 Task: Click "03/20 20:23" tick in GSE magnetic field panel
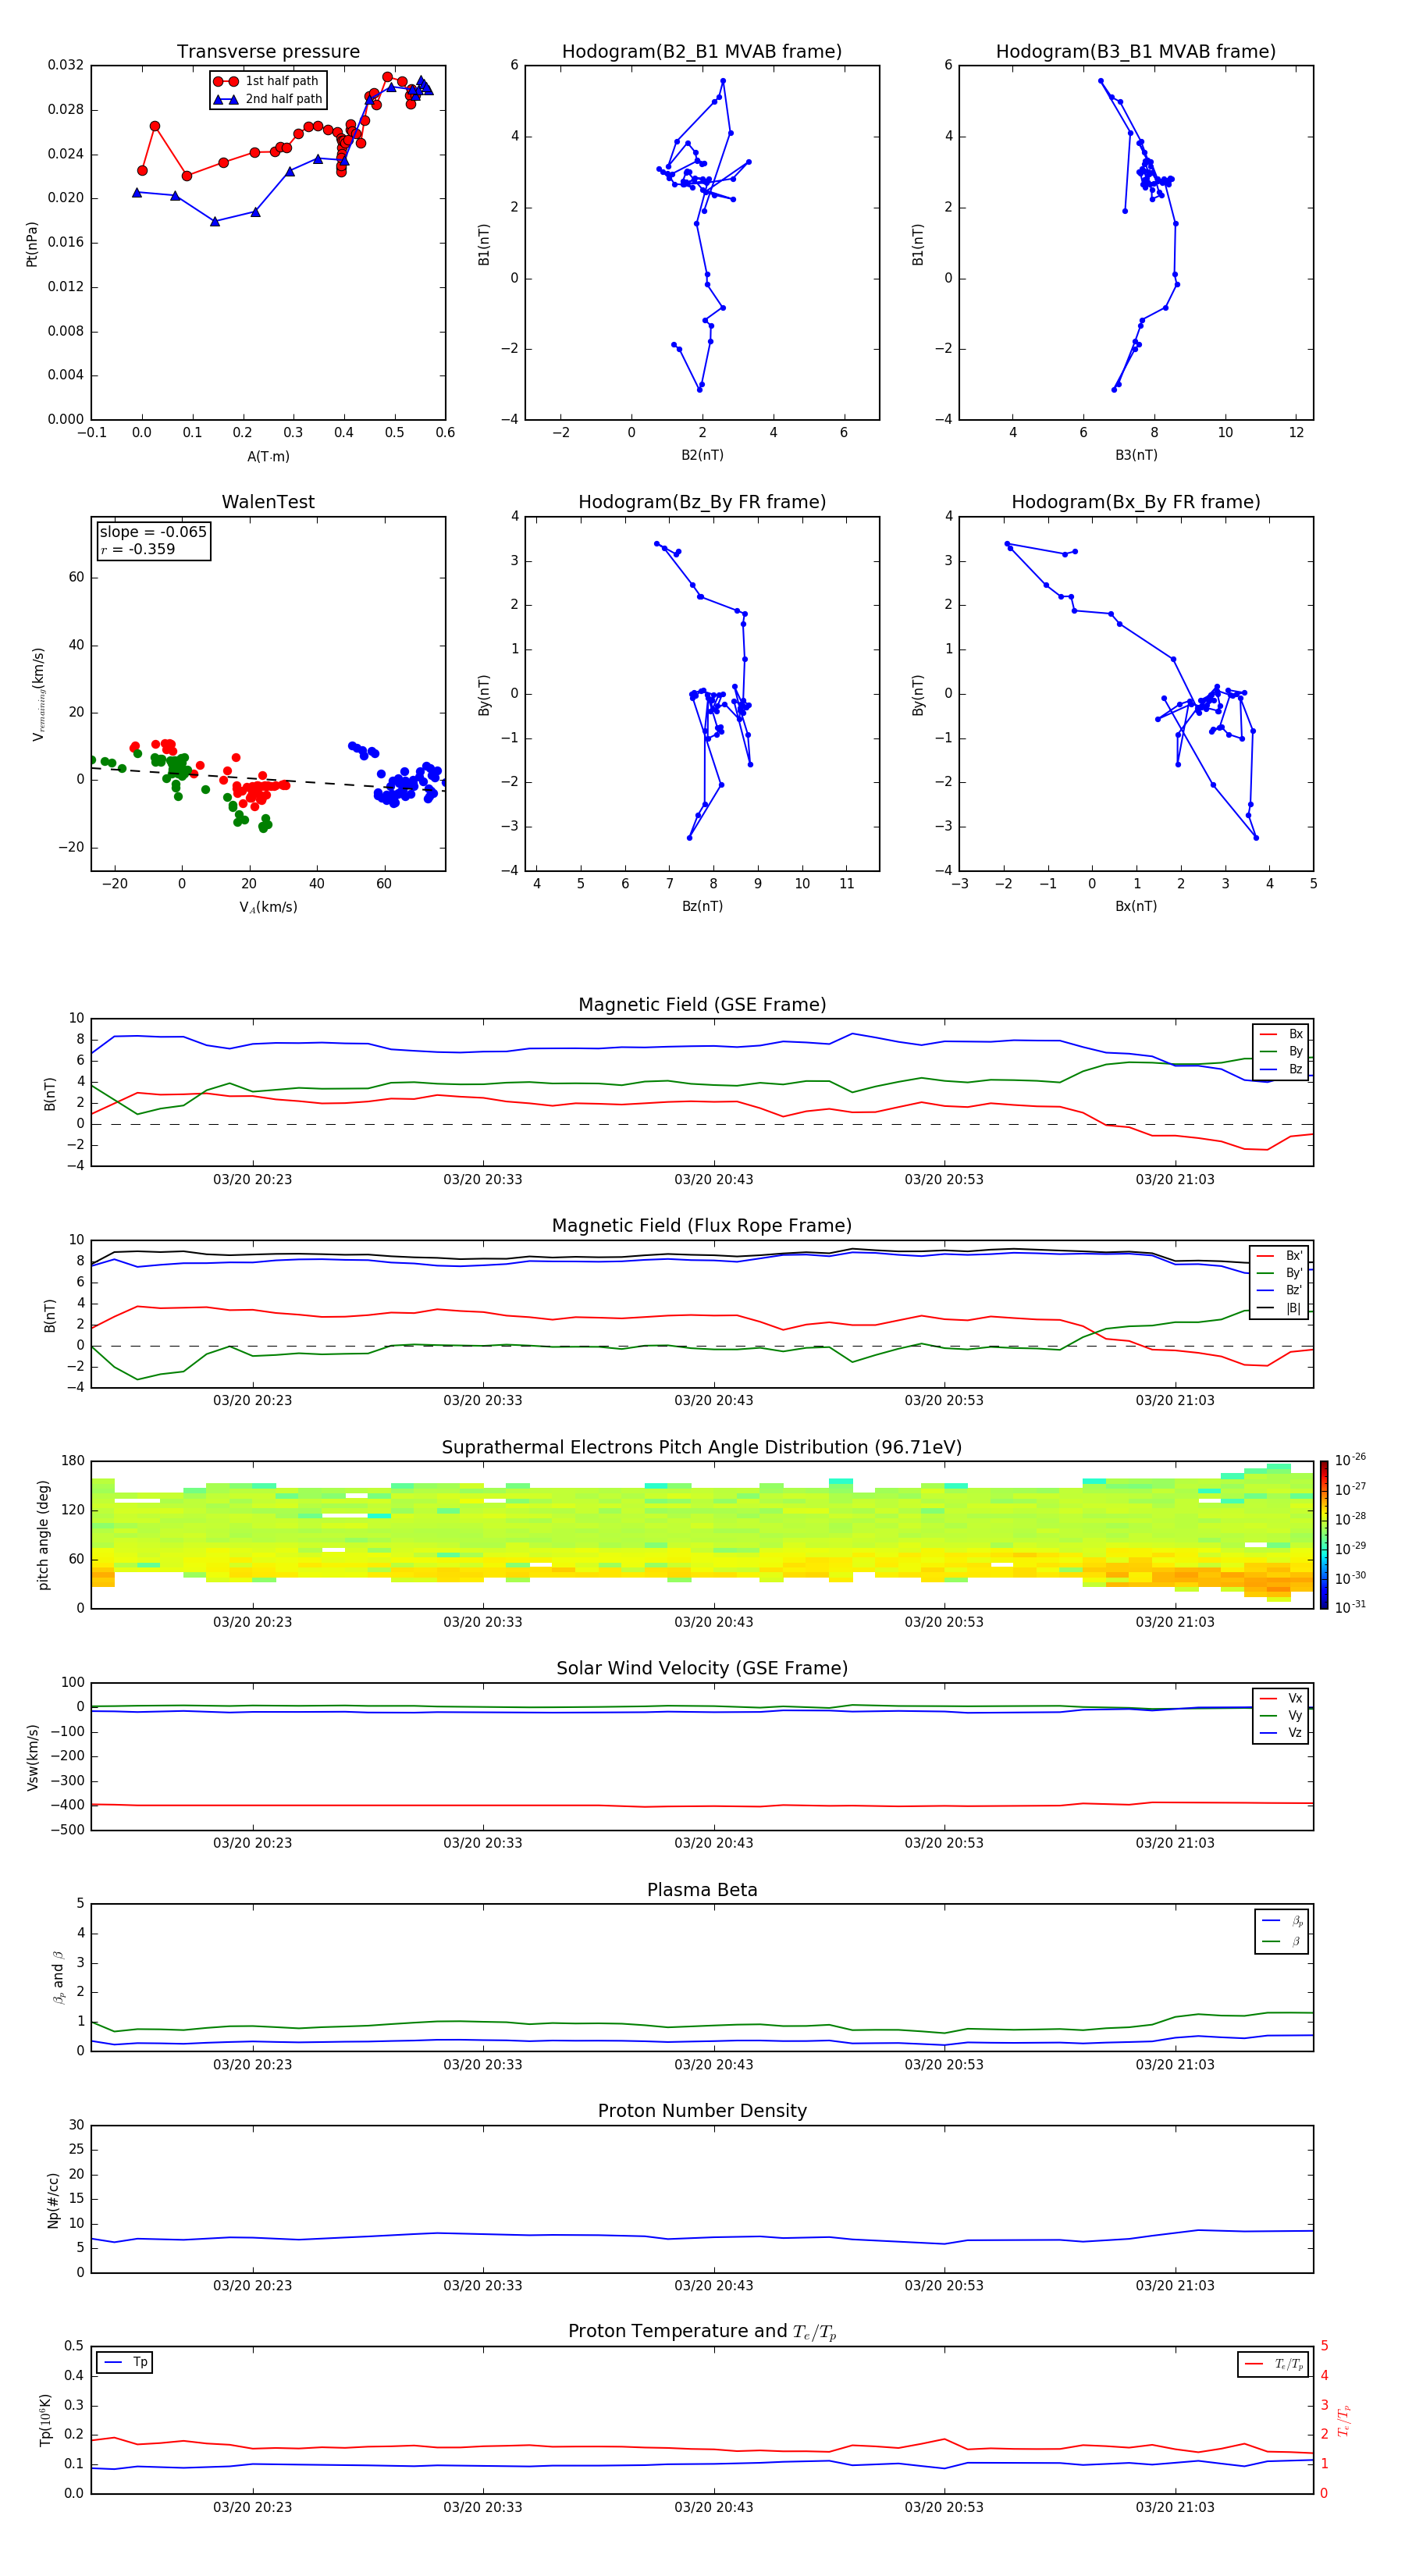tap(252, 1179)
